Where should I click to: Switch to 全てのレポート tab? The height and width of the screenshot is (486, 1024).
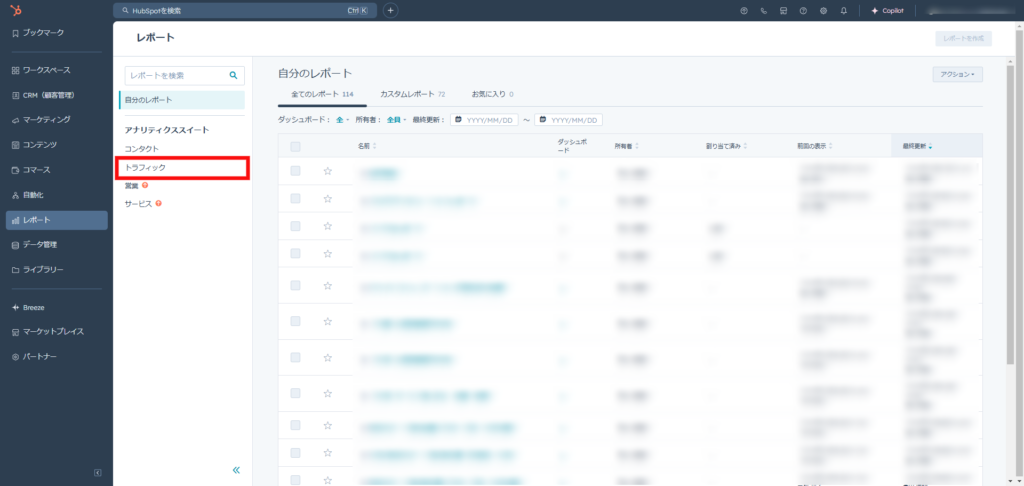(323, 95)
